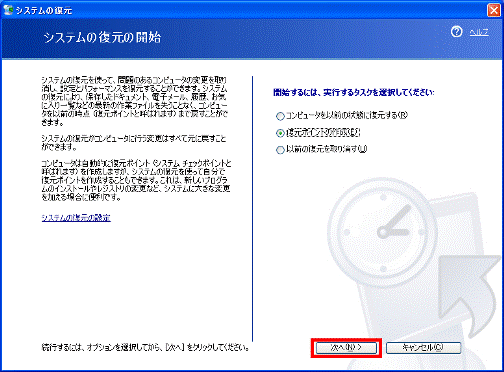Click the 続行するには instruction text at bottom
504x372 pixels.
point(145,348)
